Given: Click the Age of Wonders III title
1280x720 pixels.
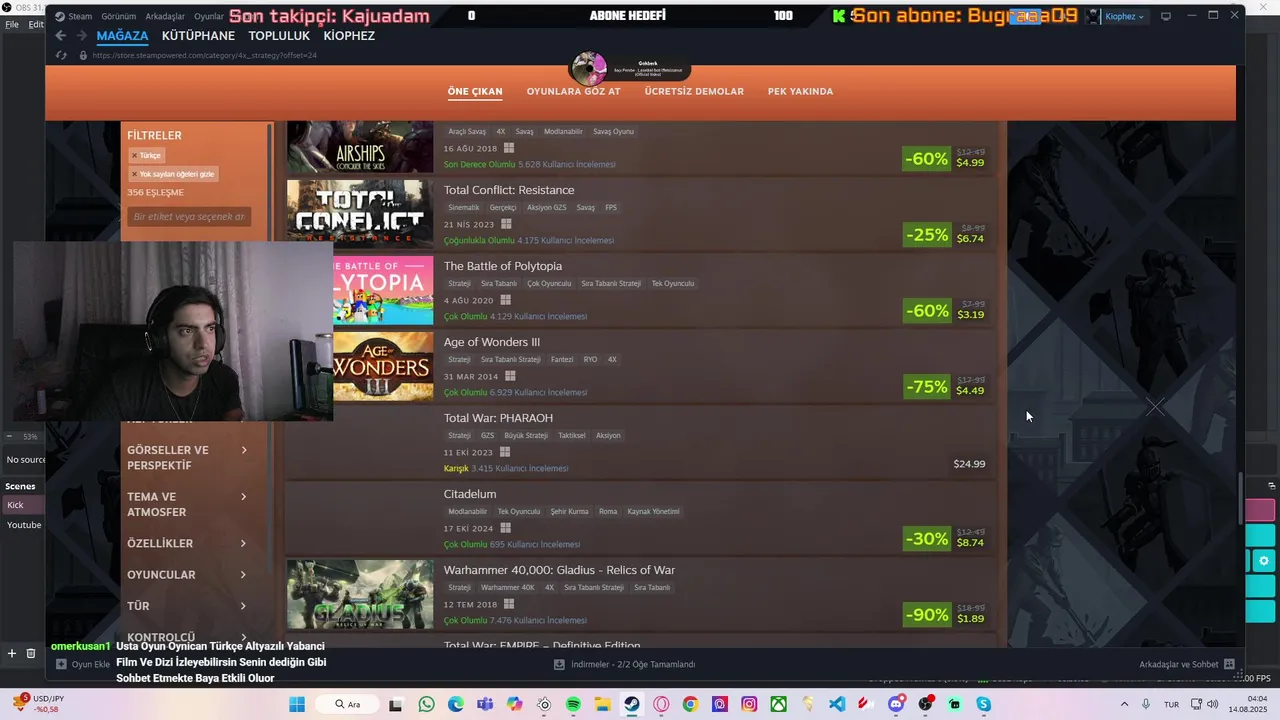Looking at the screenshot, I should [x=492, y=342].
